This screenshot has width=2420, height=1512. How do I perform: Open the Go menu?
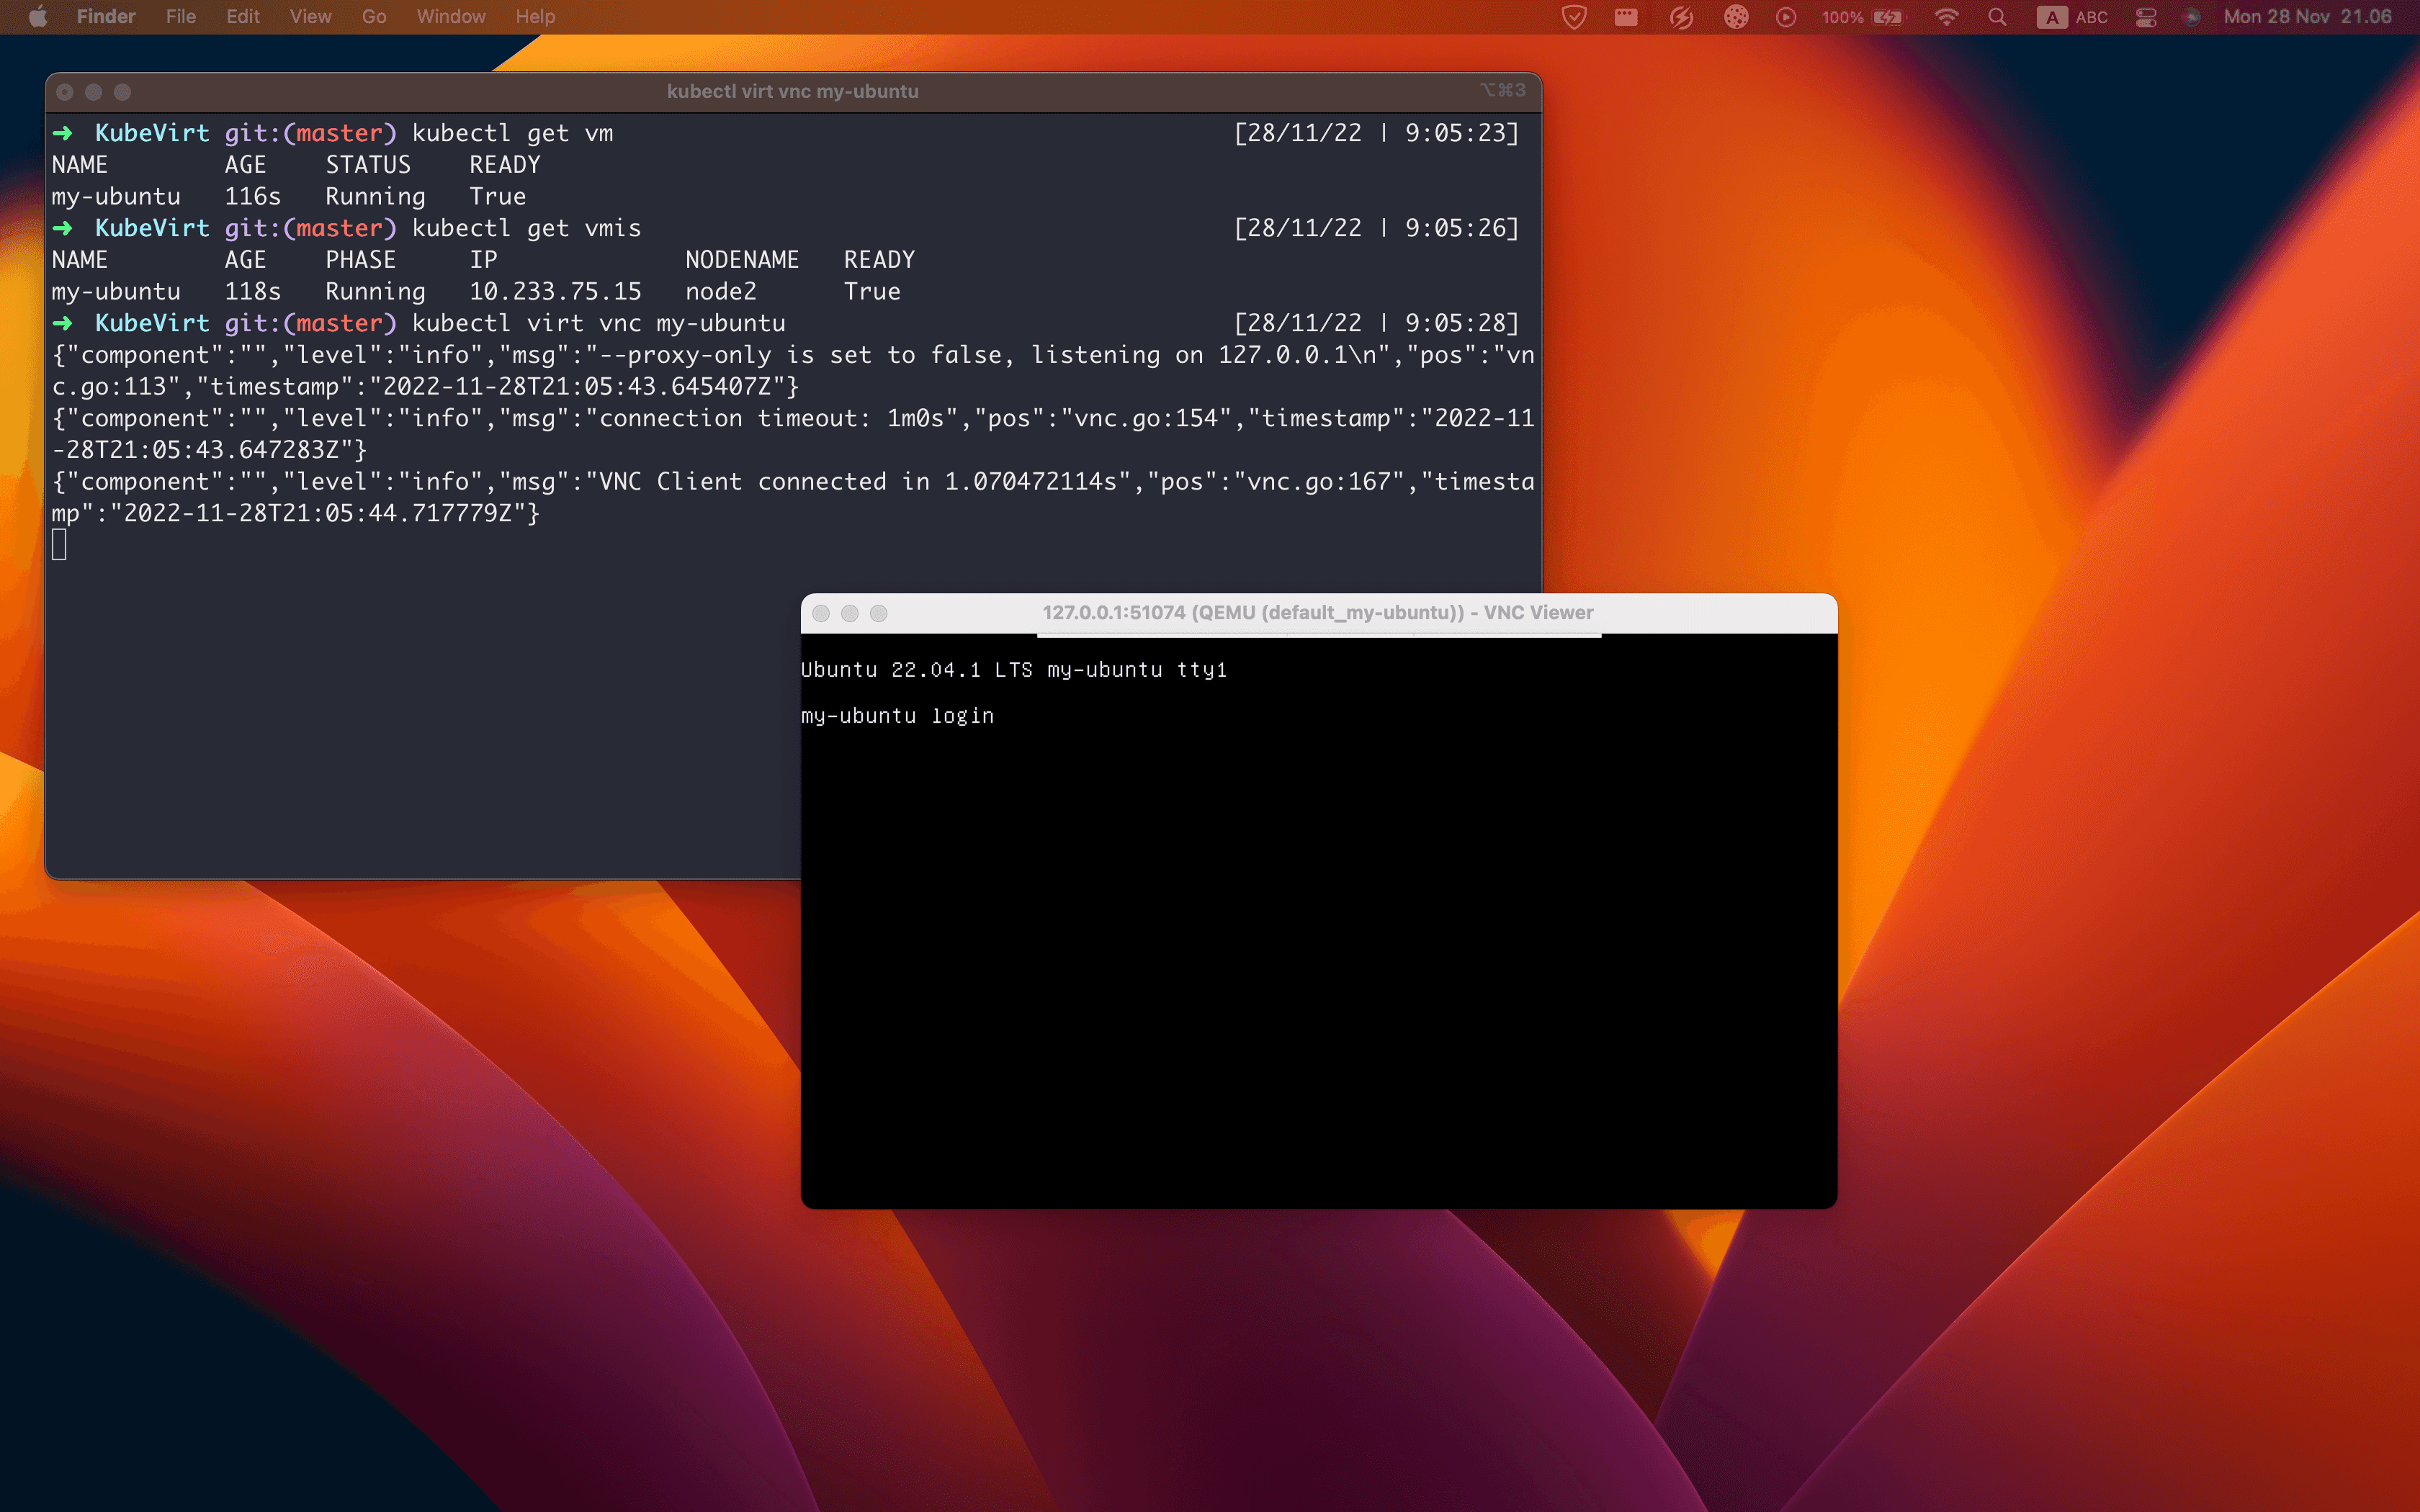[374, 17]
